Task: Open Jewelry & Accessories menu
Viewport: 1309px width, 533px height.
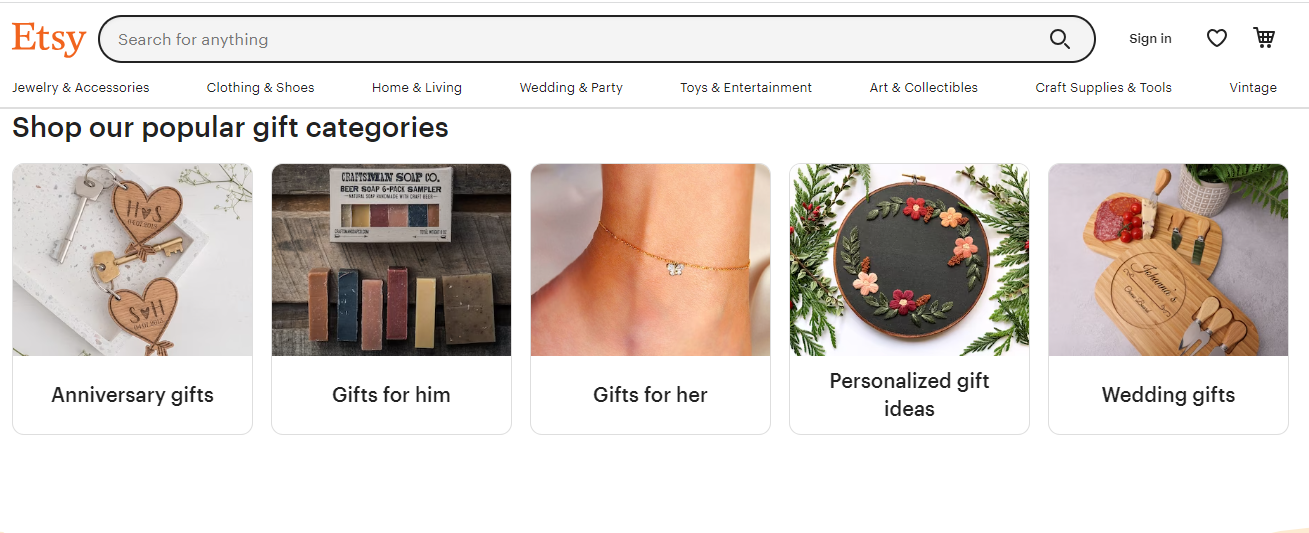Action: [81, 88]
